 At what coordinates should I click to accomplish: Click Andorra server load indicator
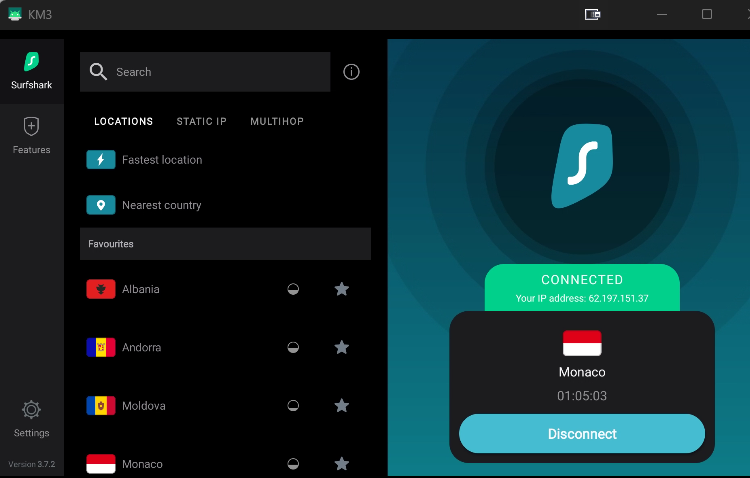point(293,347)
